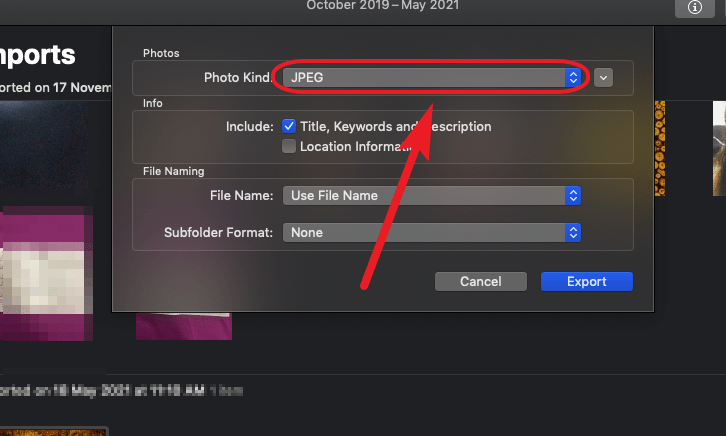Viewport: 726px width, 436px height.
Task: Click the Imports heading
Action: [38, 56]
